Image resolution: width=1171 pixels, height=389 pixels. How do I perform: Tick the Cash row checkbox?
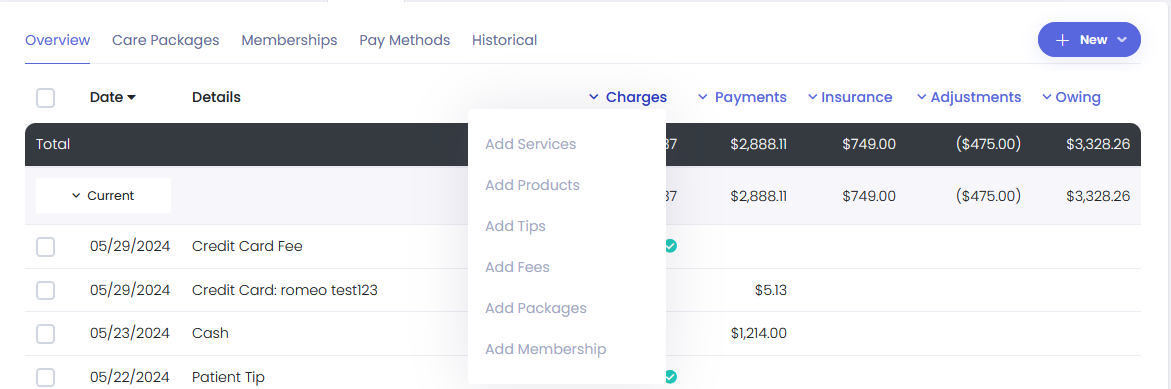46,333
